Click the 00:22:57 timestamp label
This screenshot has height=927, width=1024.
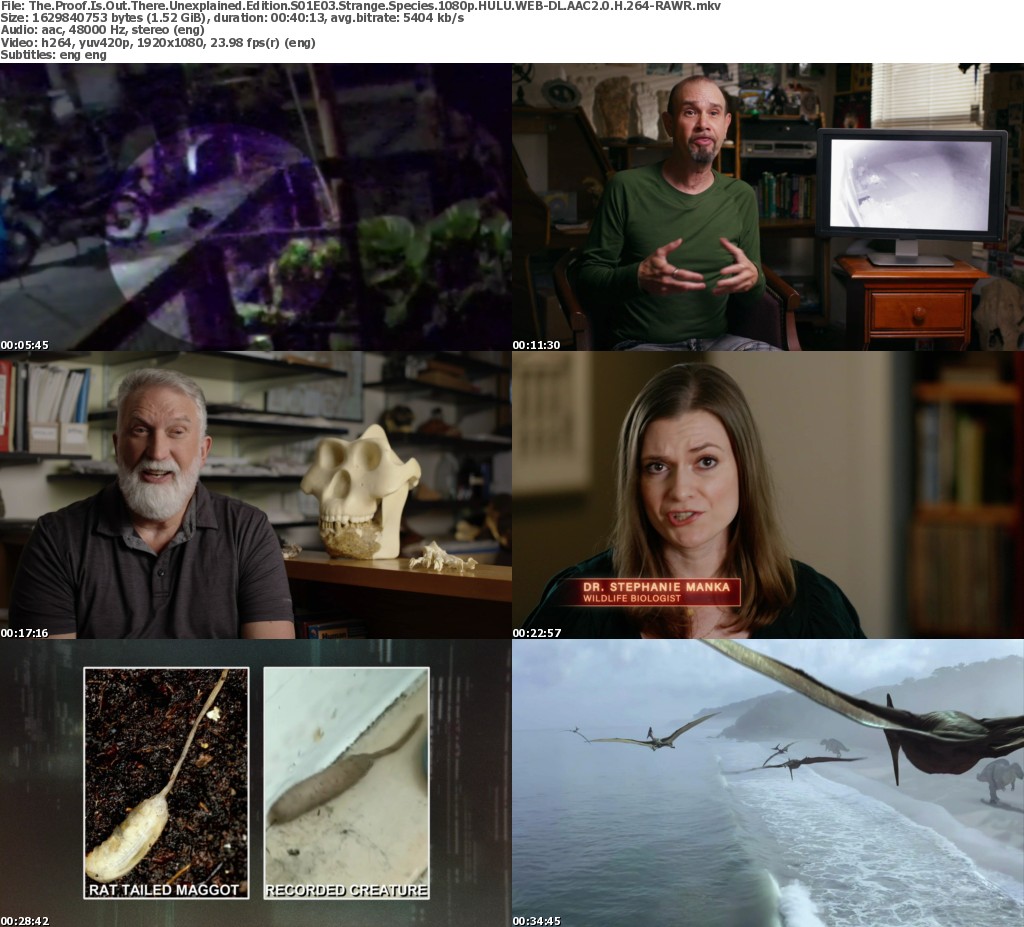(x=537, y=633)
